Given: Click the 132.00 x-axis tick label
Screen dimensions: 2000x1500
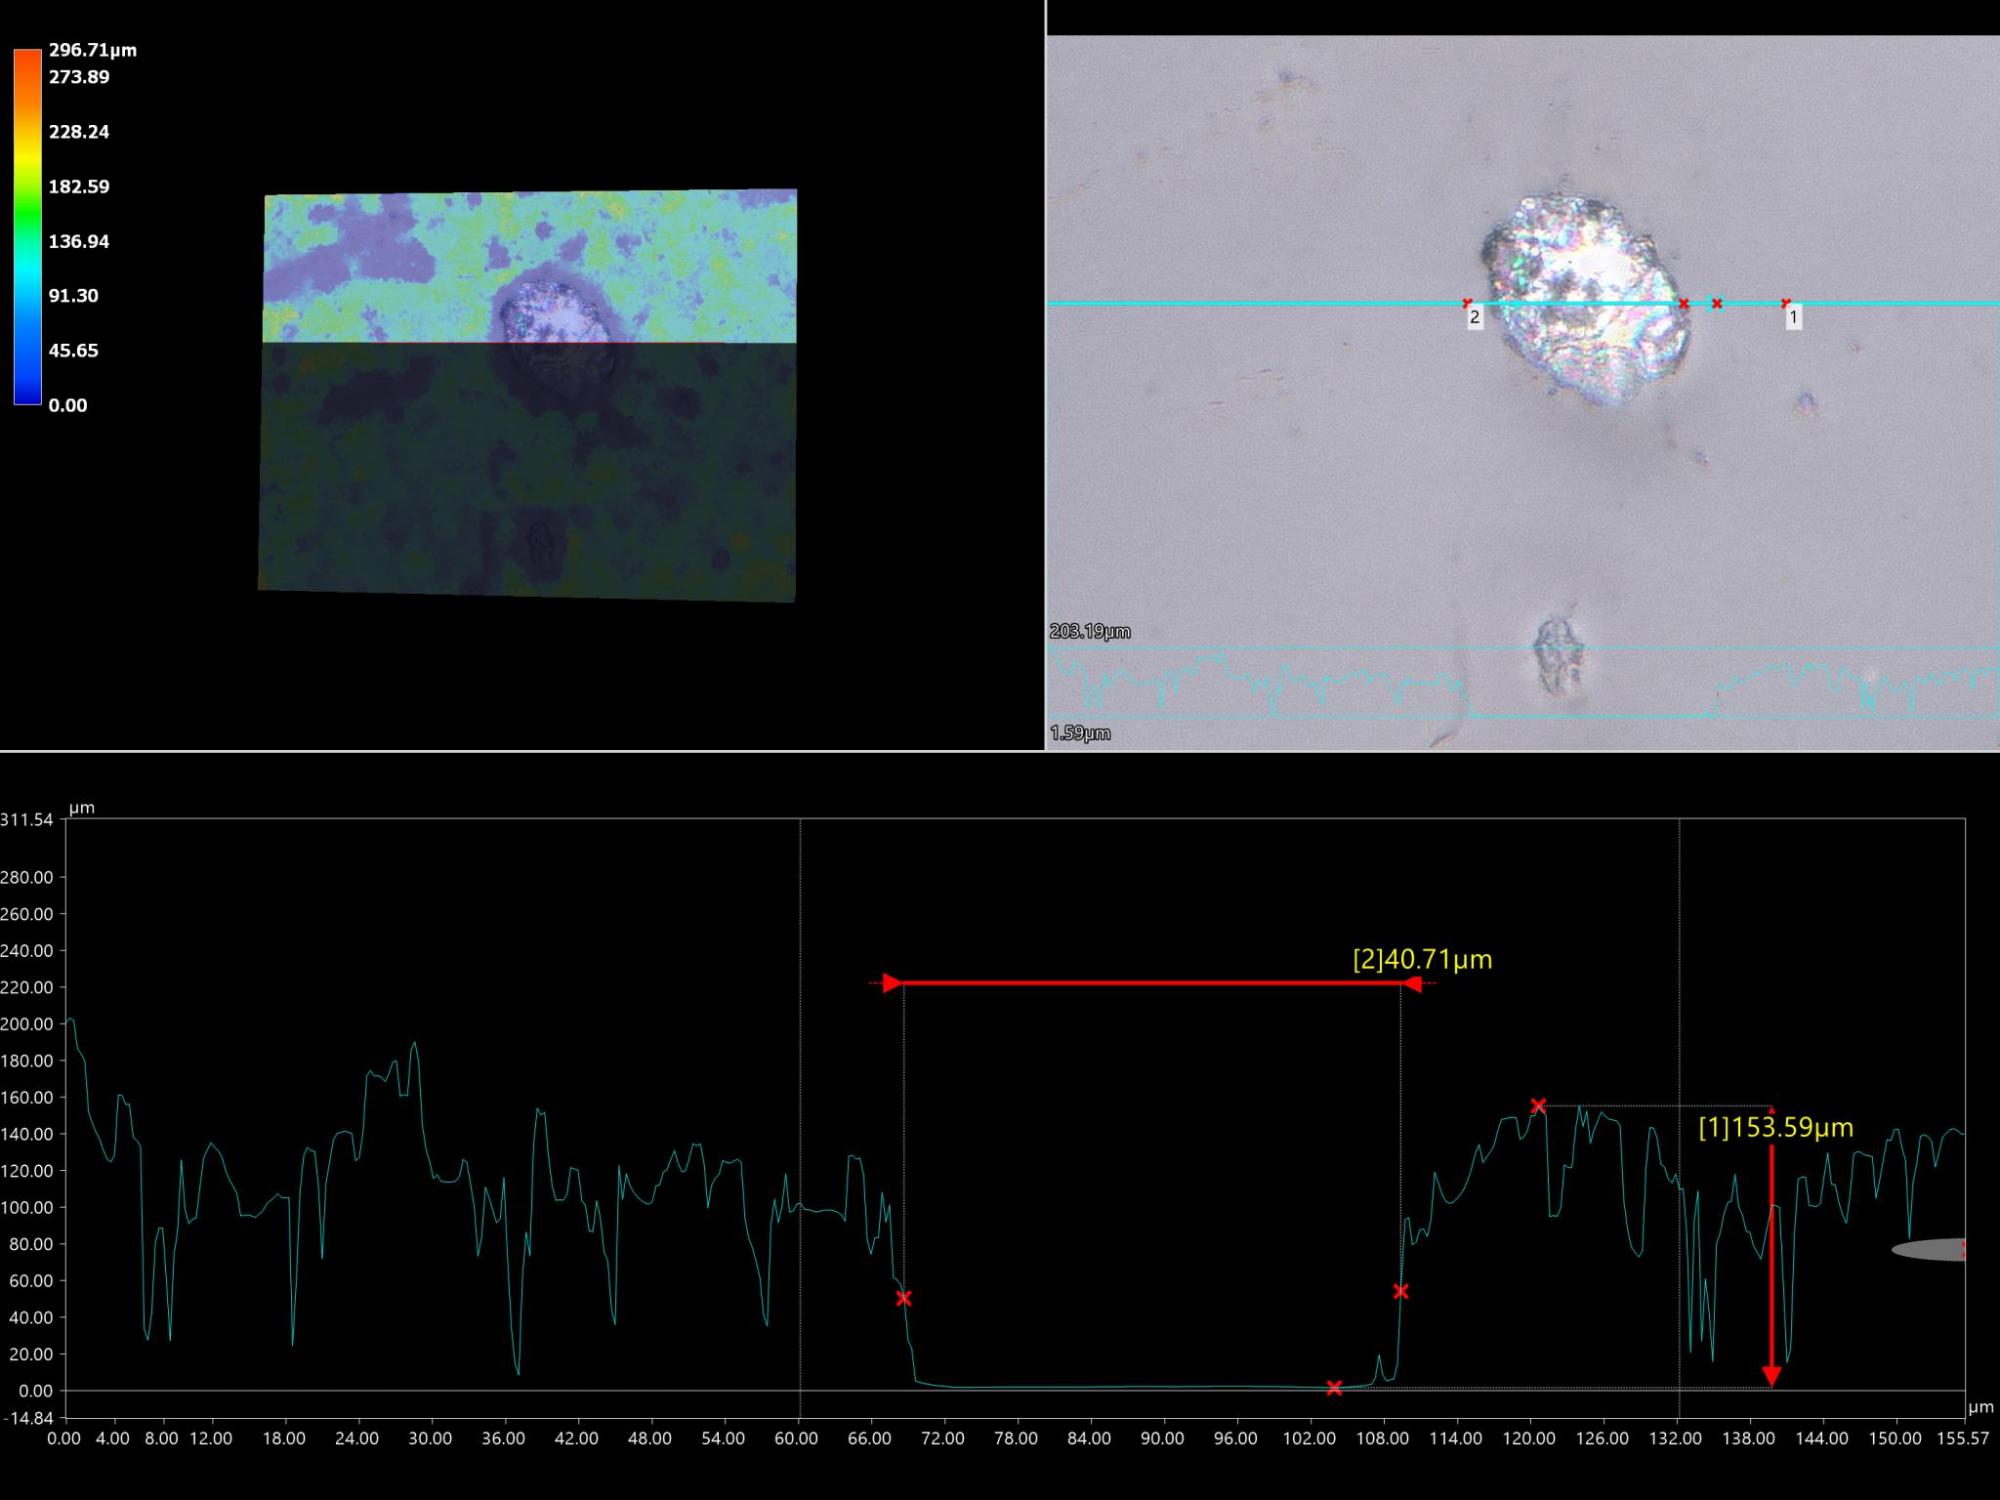Looking at the screenshot, I should click(1675, 1439).
